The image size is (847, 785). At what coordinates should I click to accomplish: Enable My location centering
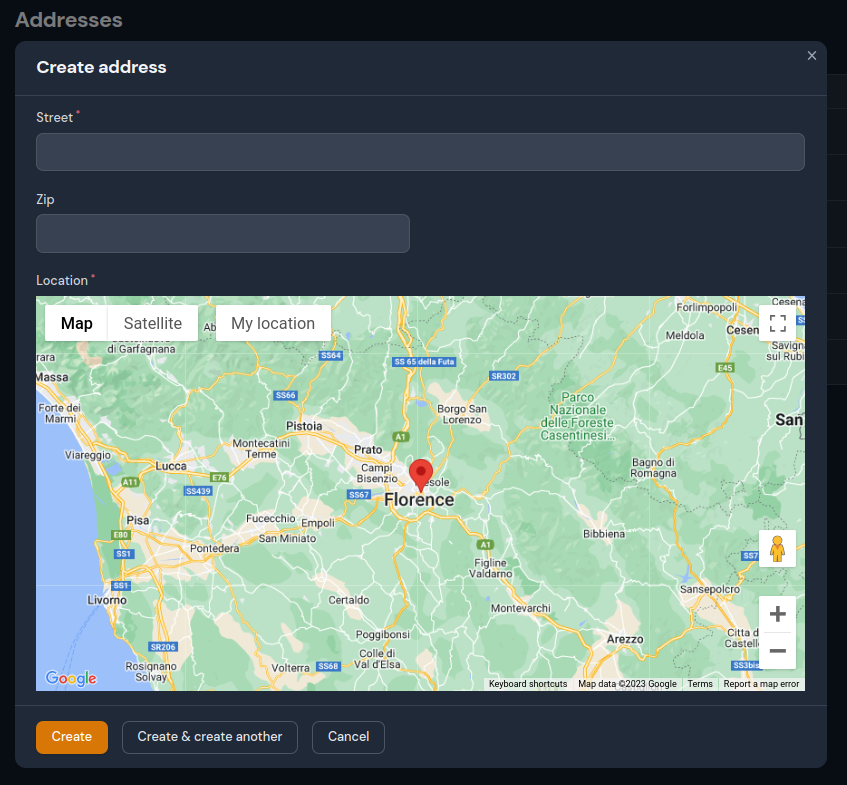(x=272, y=323)
